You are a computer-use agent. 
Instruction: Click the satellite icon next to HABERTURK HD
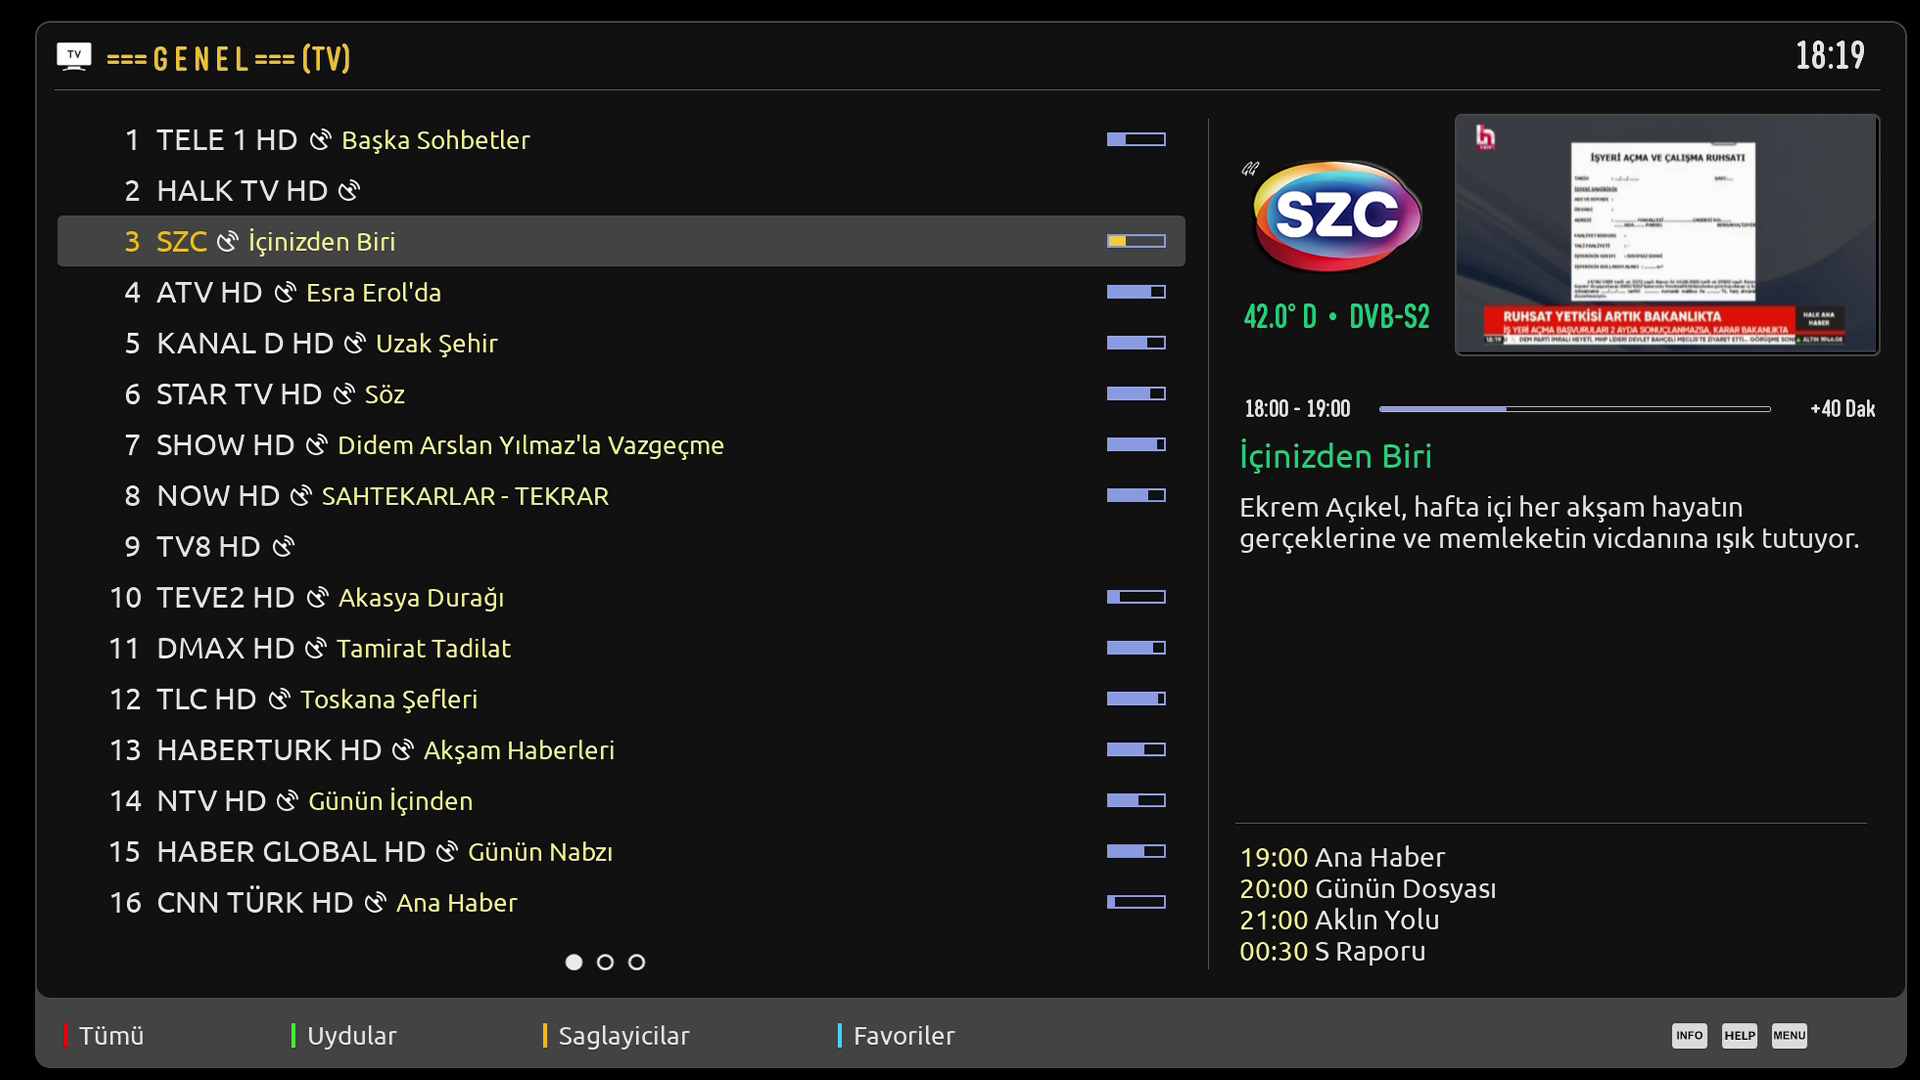coord(403,750)
